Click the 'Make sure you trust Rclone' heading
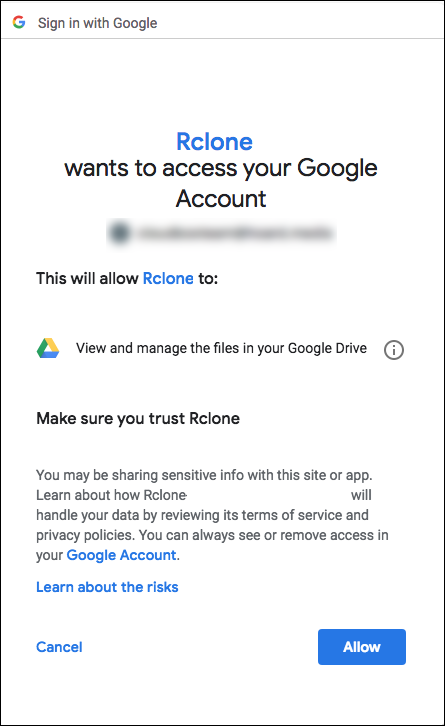This screenshot has width=445, height=726. pyautogui.click(x=138, y=419)
